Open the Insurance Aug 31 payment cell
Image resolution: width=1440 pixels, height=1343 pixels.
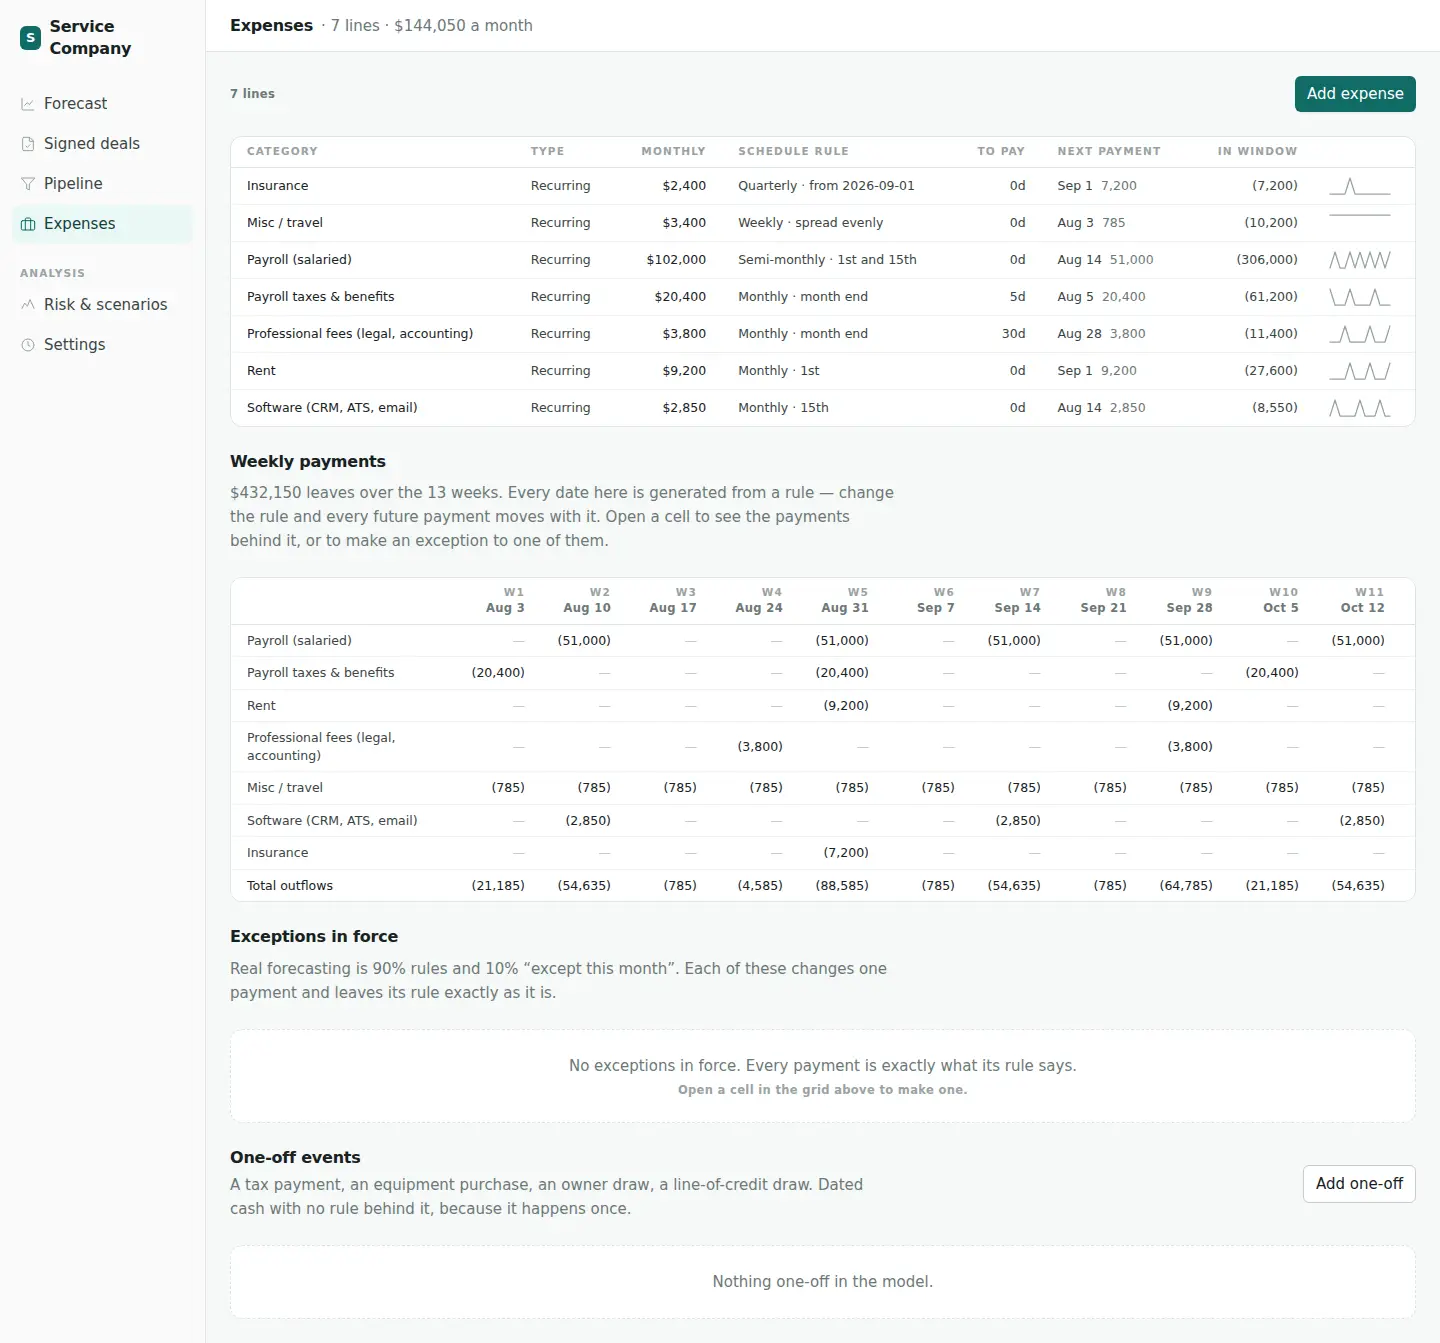[846, 853]
